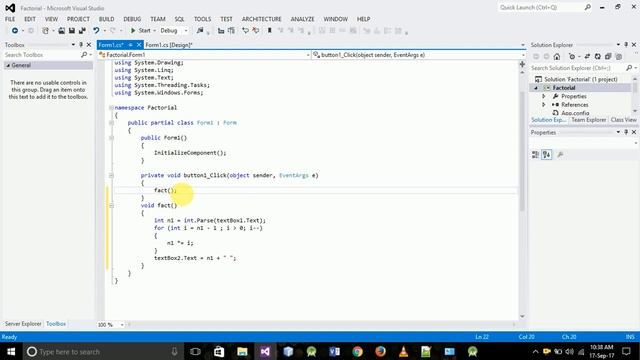Search icon in the Toolbox search box
Screen dimensions: 640x360
[84, 55]
